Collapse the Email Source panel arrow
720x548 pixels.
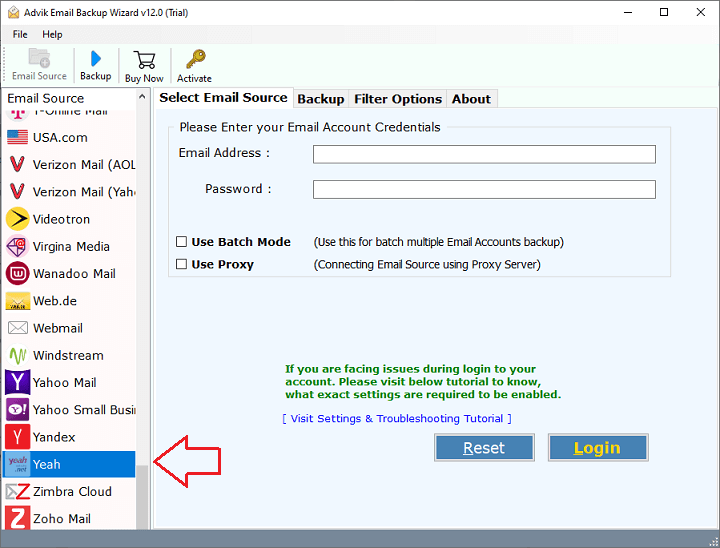[x=142, y=97]
